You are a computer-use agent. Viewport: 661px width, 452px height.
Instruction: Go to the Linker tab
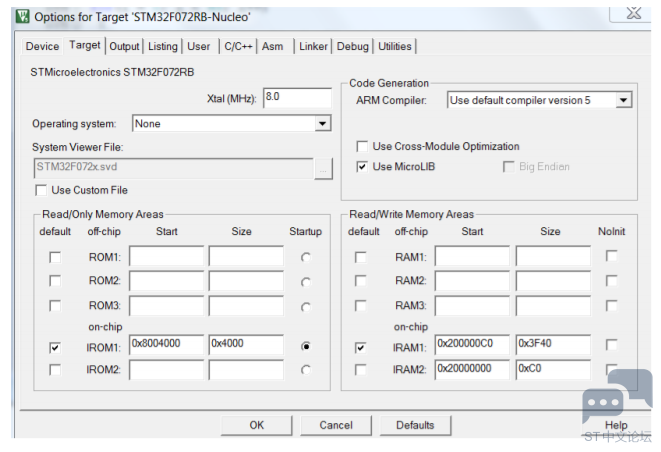point(312,46)
